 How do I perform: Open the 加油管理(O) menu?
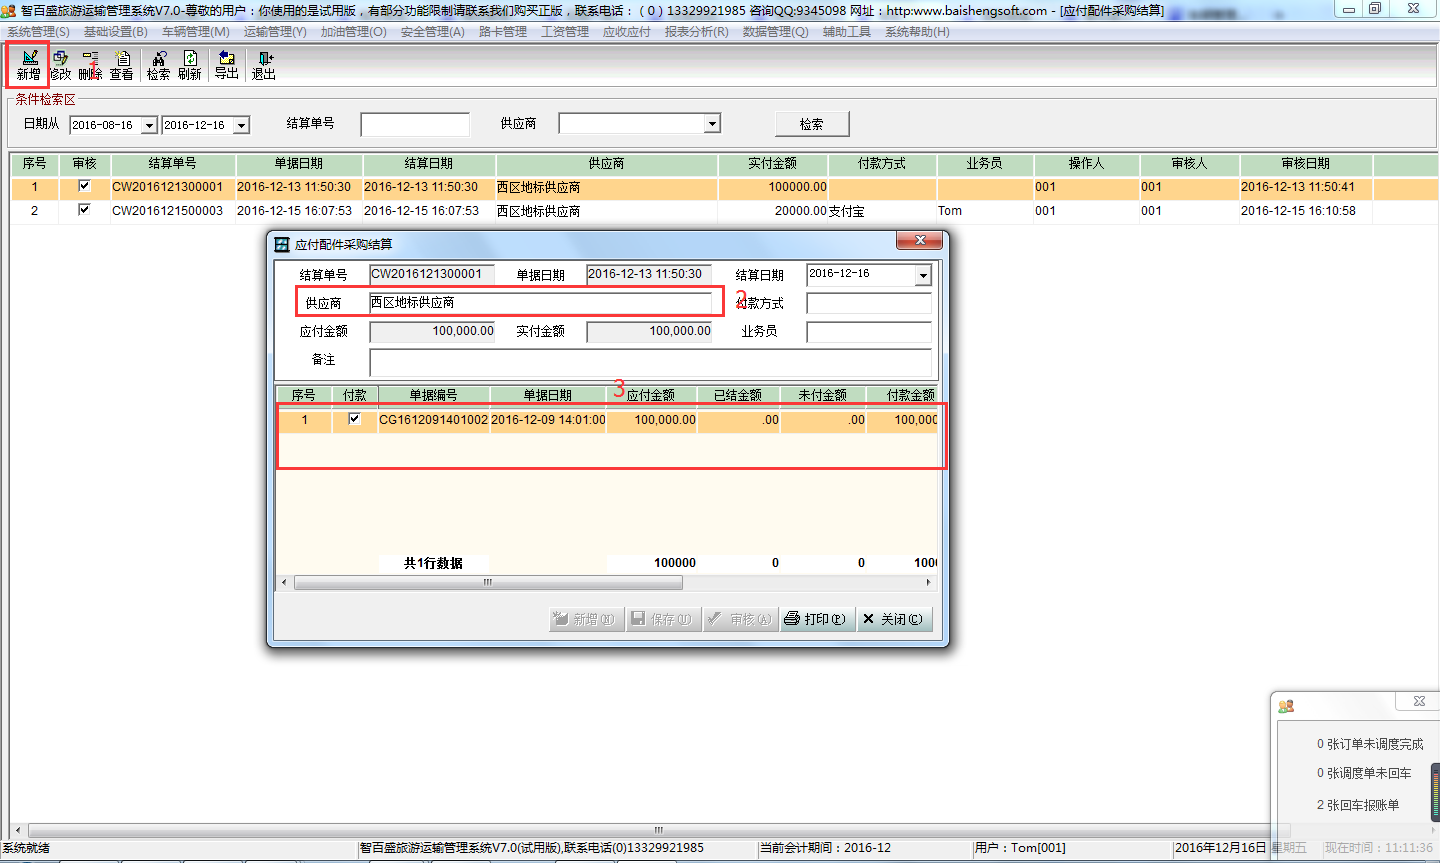coord(353,32)
